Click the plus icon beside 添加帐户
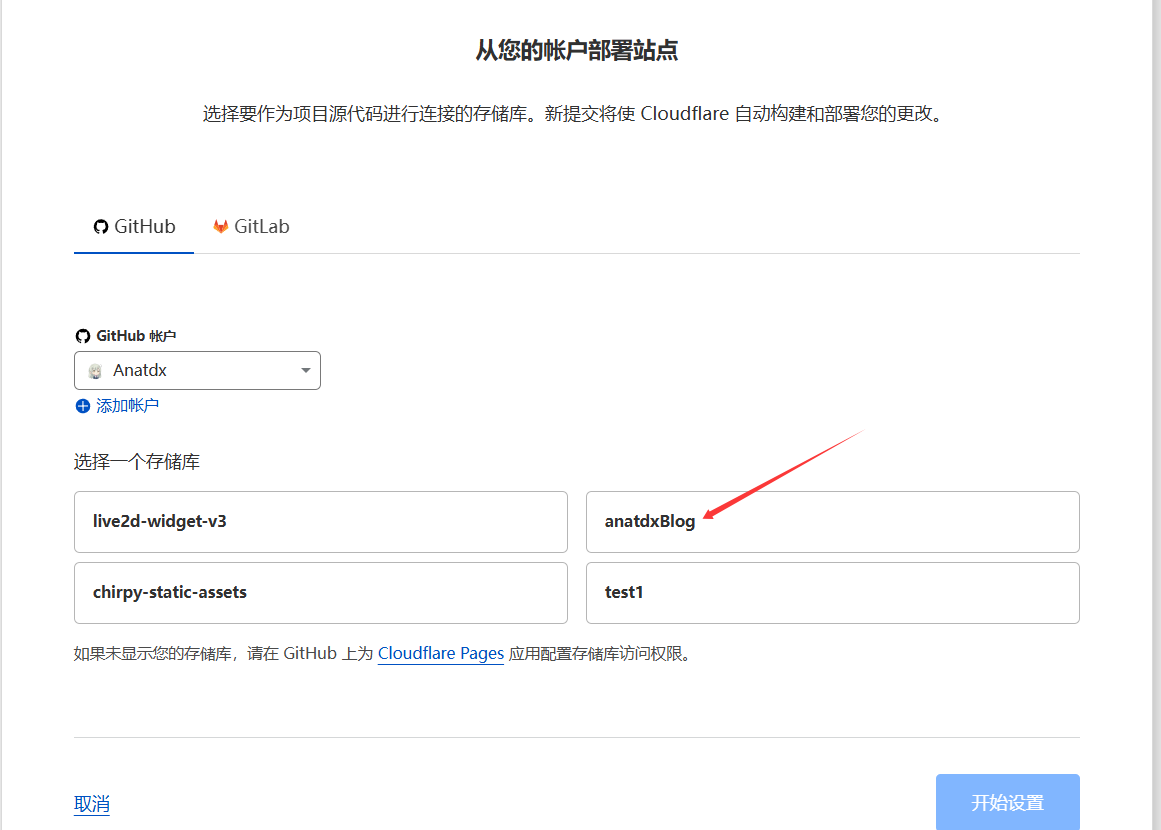Image resolution: width=1161 pixels, height=830 pixels. coord(83,406)
